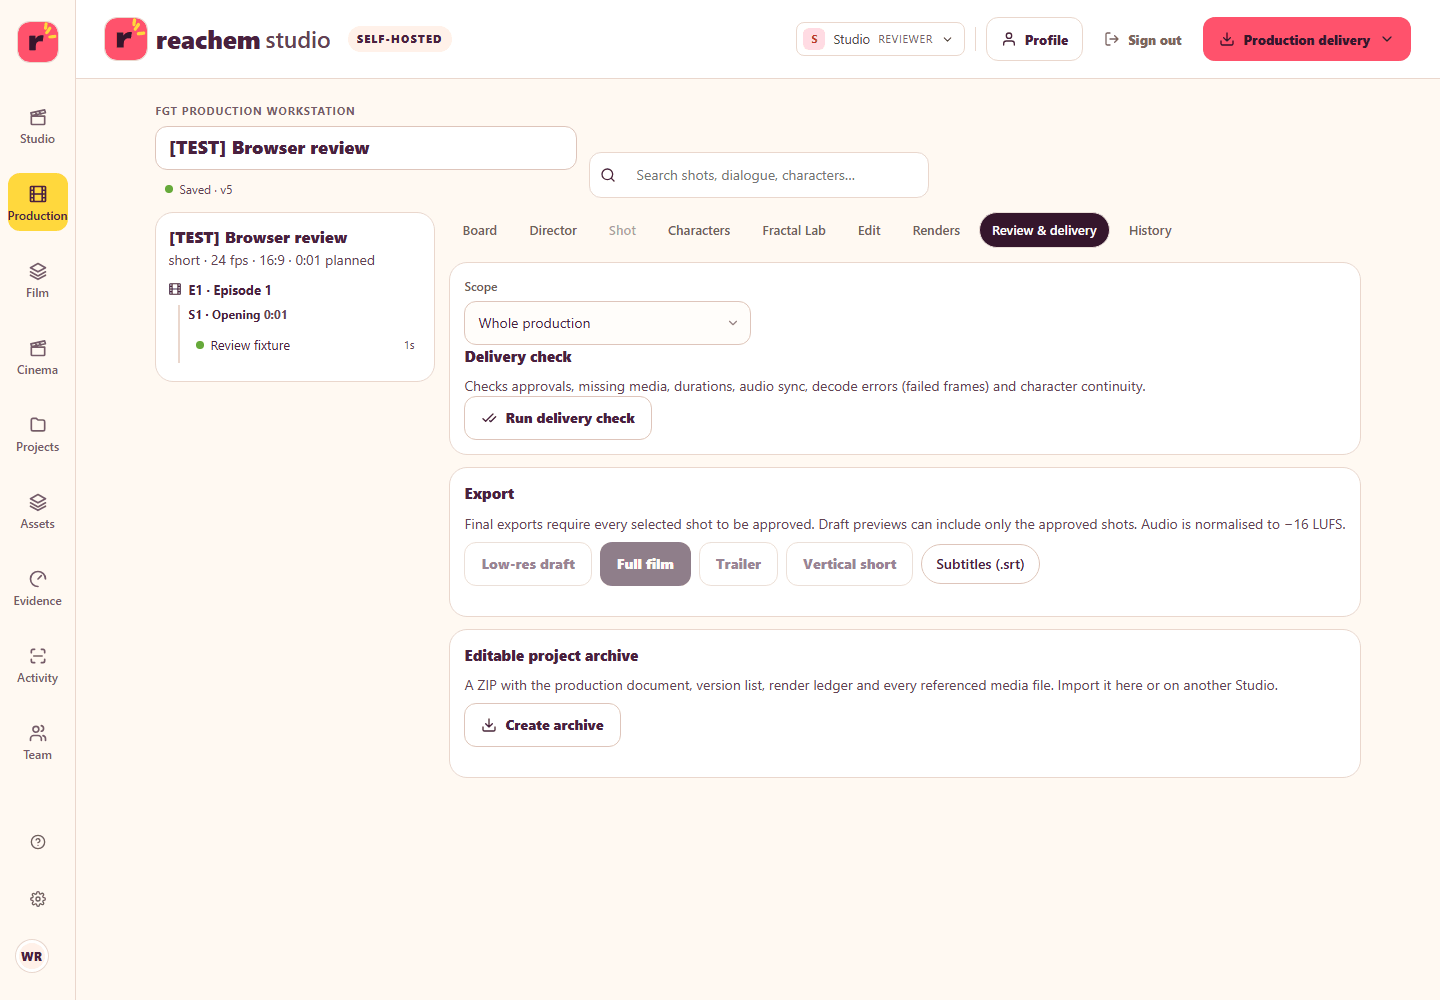The image size is (1440, 1000).
Task: Open the settings gear icon
Action: point(38,899)
